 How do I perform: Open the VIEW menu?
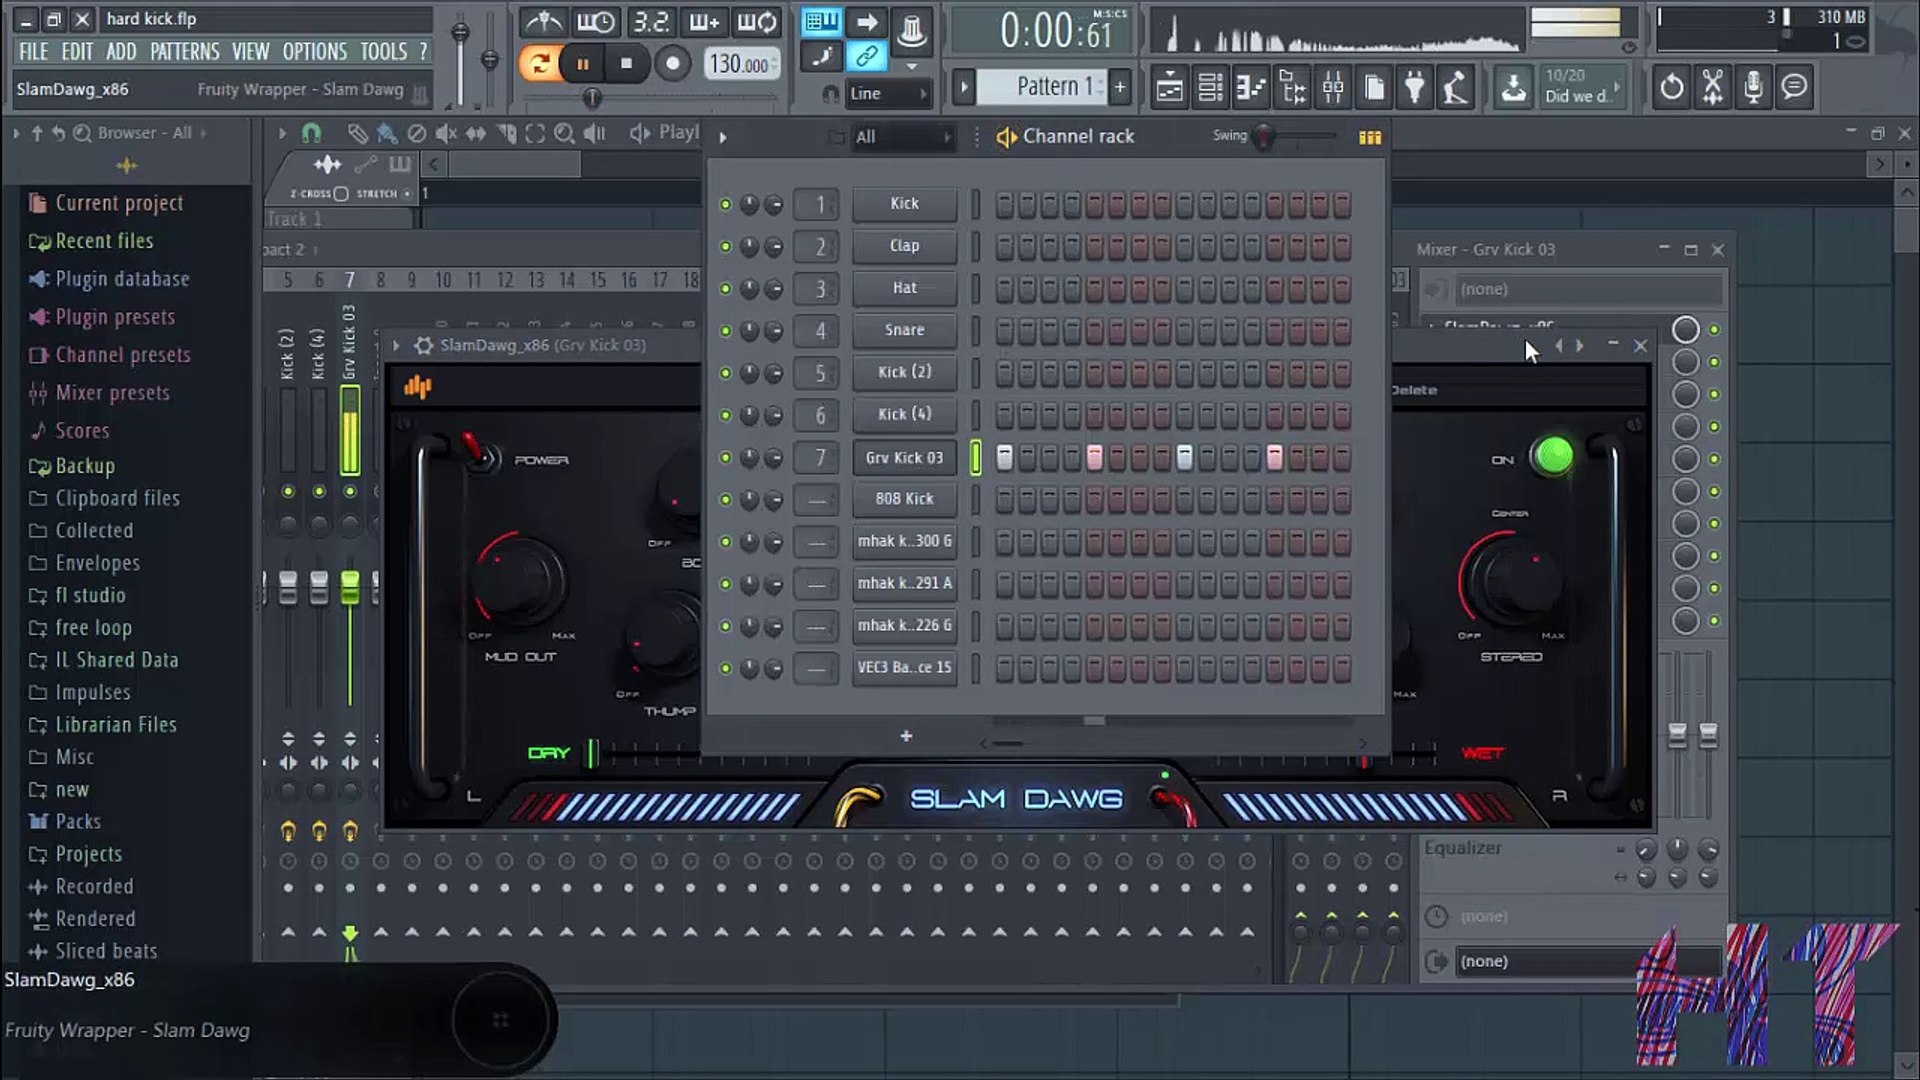[x=250, y=52]
